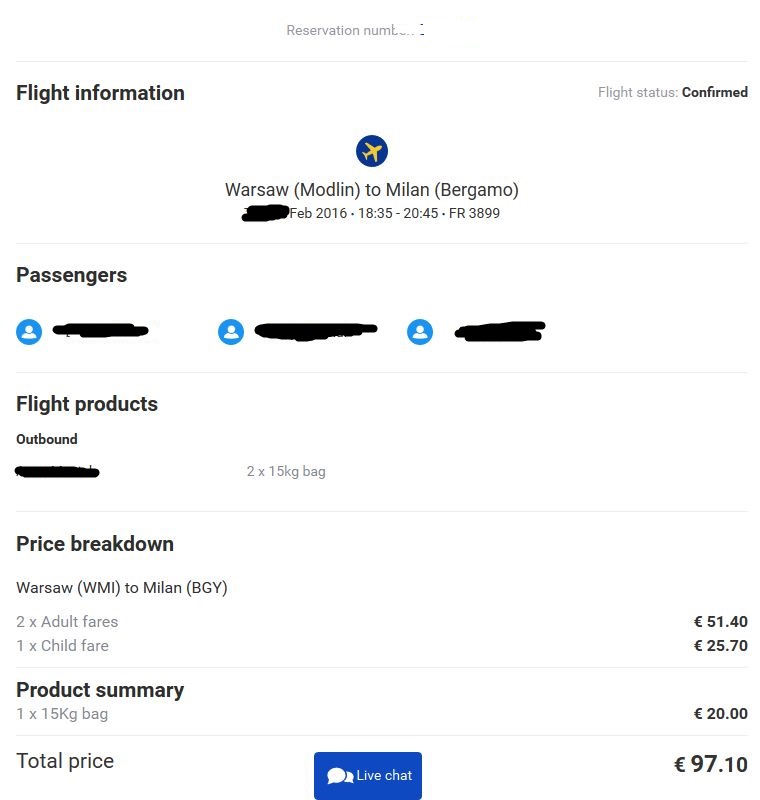The image size is (760, 800).
Task: Select the first passenger avatar icon
Action: [x=29, y=332]
